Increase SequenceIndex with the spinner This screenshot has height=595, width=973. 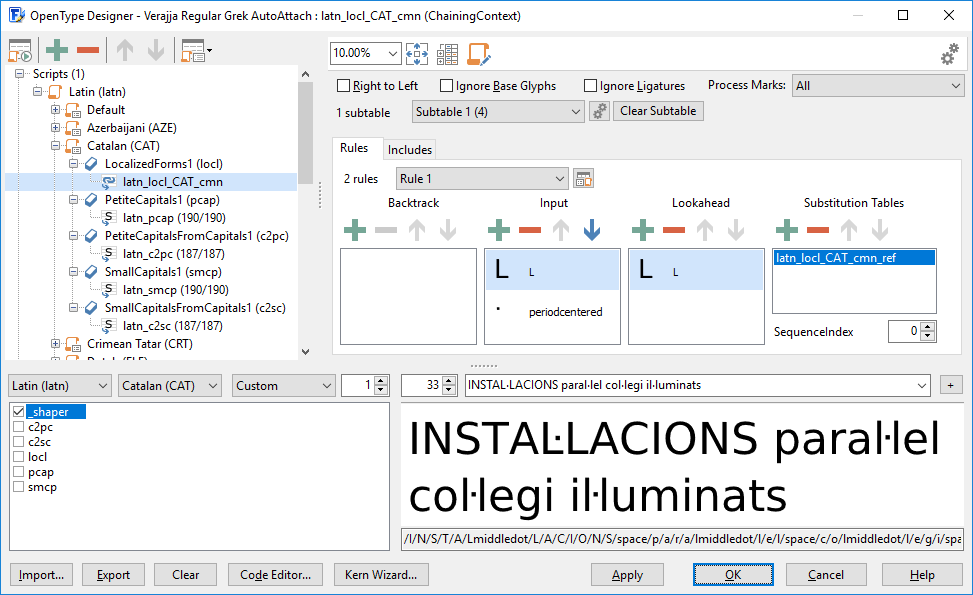[928, 327]
